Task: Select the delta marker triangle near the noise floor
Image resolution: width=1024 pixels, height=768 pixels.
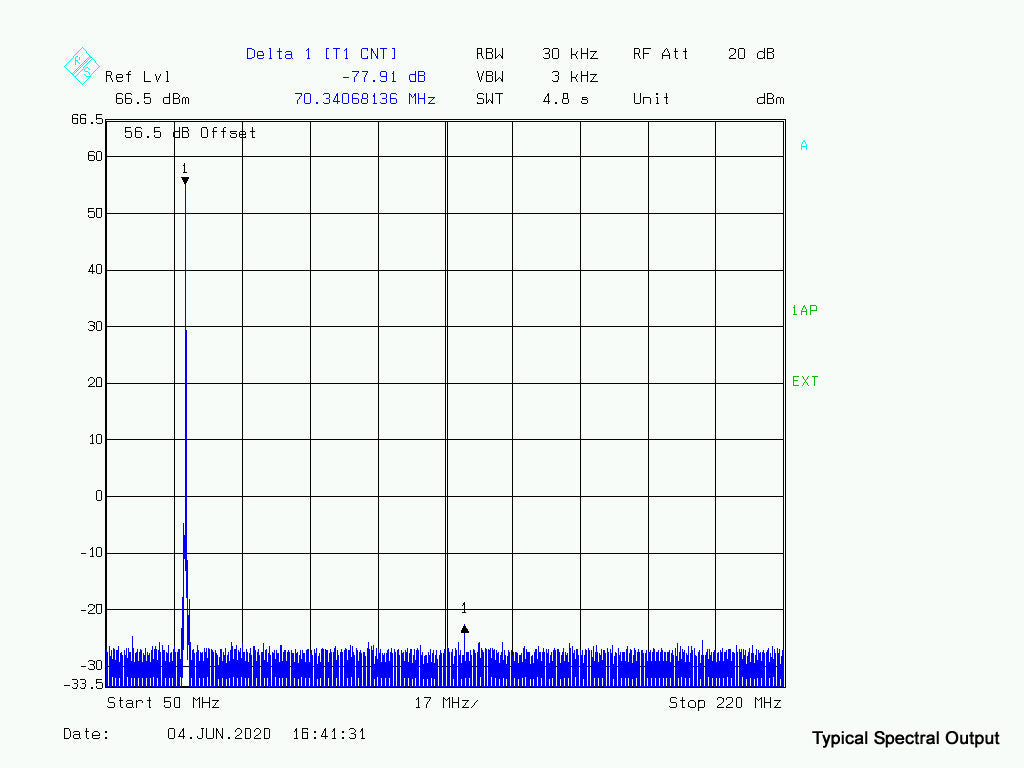Action: click(x=464, y=629)
